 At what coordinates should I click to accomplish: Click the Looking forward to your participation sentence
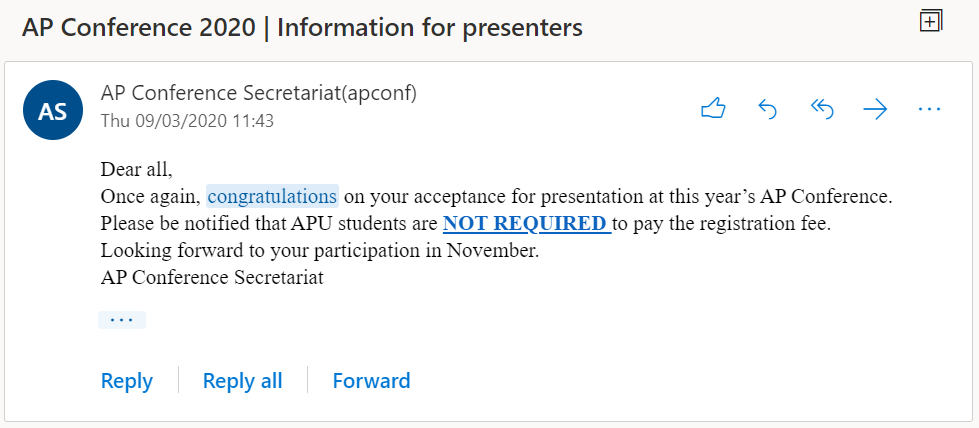click(320, 251)
